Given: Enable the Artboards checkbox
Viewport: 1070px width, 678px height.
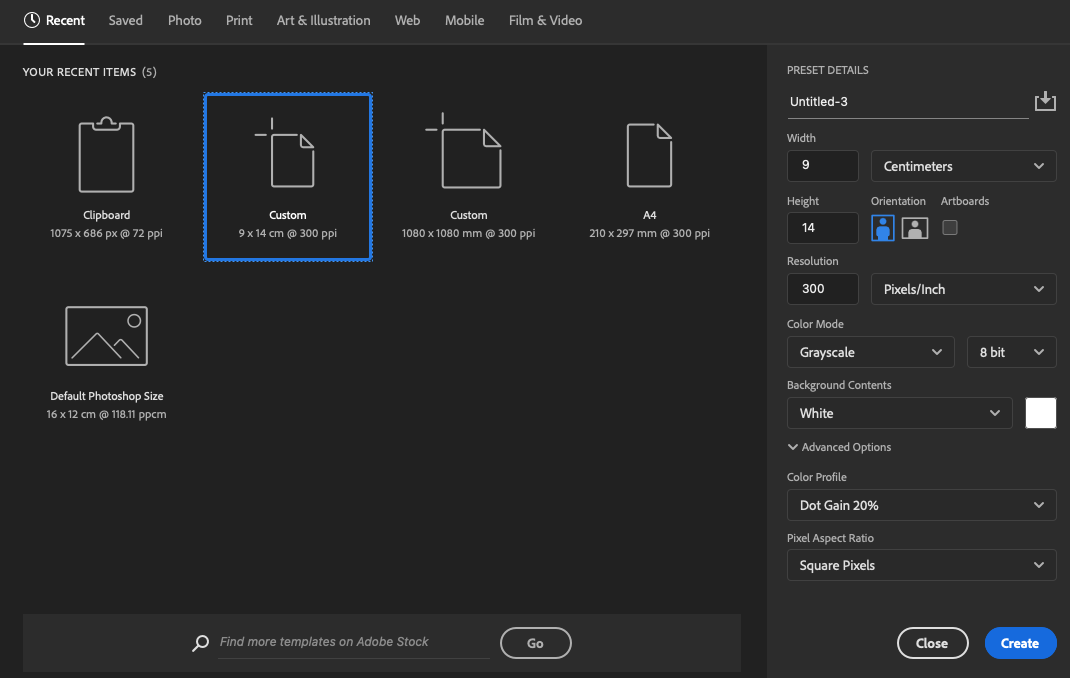Looking at the screenshot, I should click(950, 228).
